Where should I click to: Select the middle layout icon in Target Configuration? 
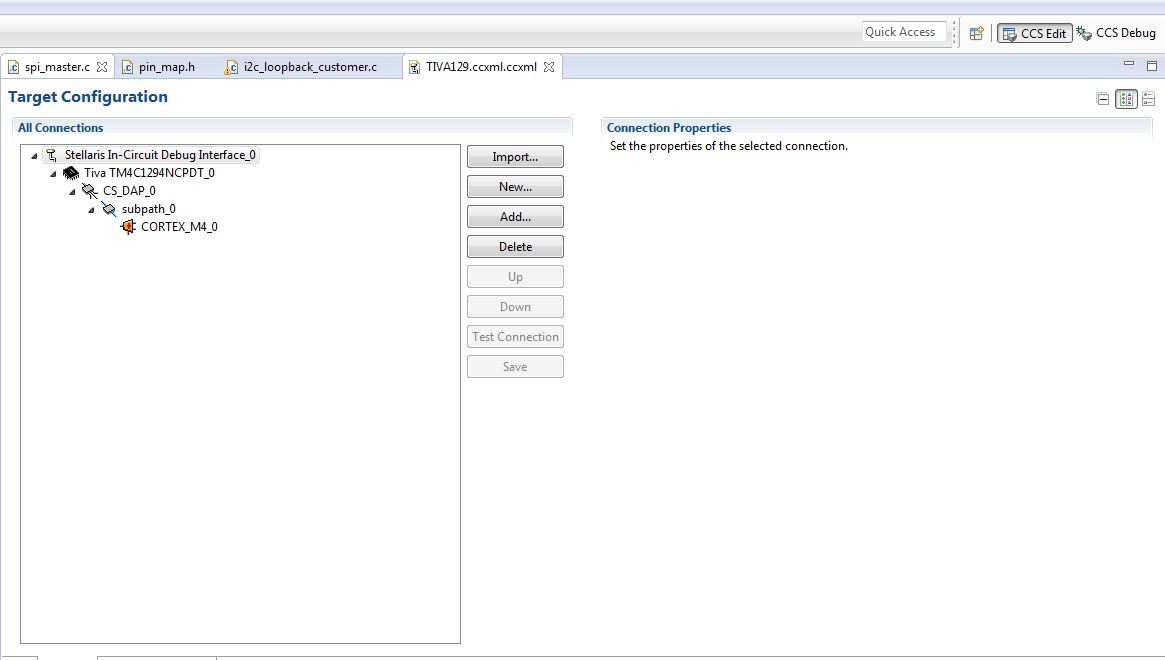tap(1126, 99)
